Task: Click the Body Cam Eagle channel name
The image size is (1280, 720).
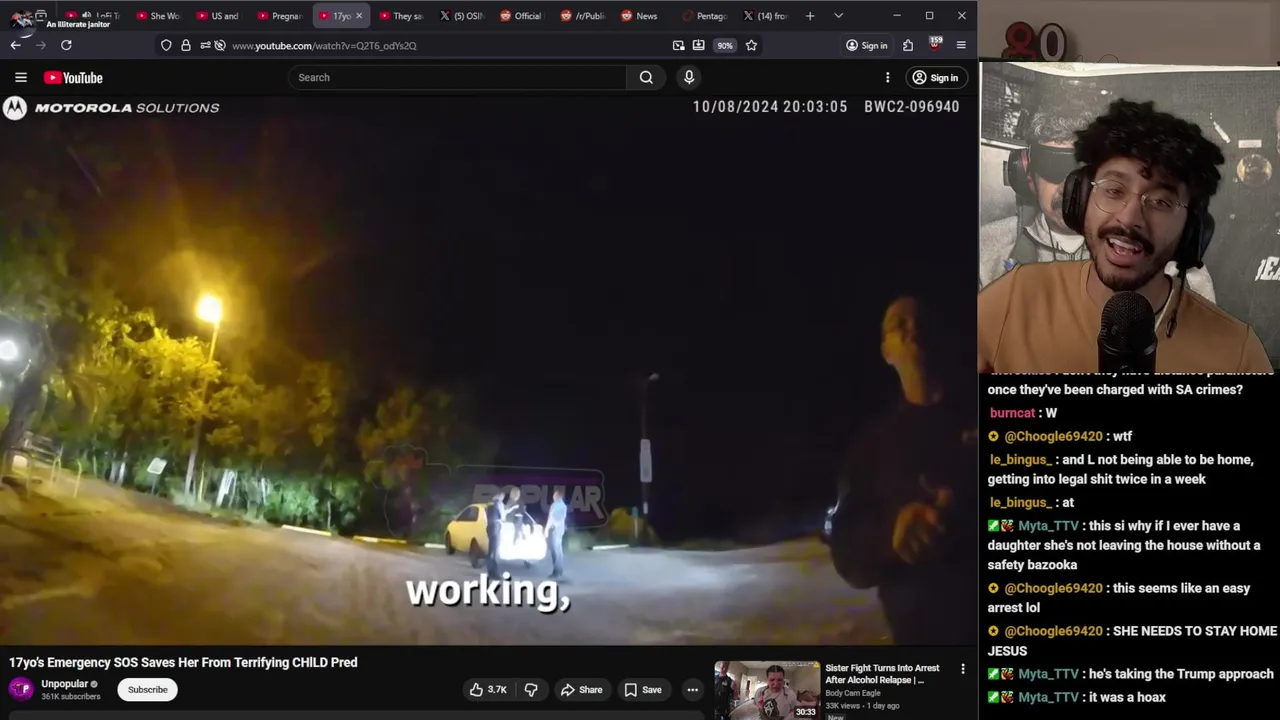Action: coord(853,693)
